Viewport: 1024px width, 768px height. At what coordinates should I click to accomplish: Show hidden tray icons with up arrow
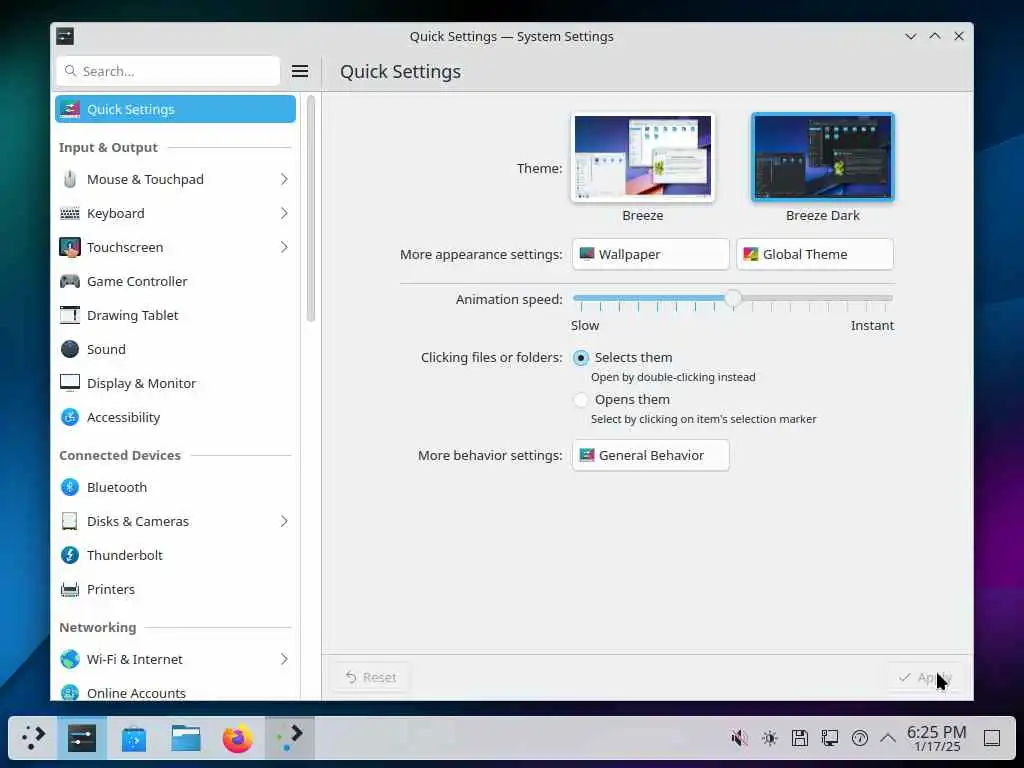coord(888,739)
